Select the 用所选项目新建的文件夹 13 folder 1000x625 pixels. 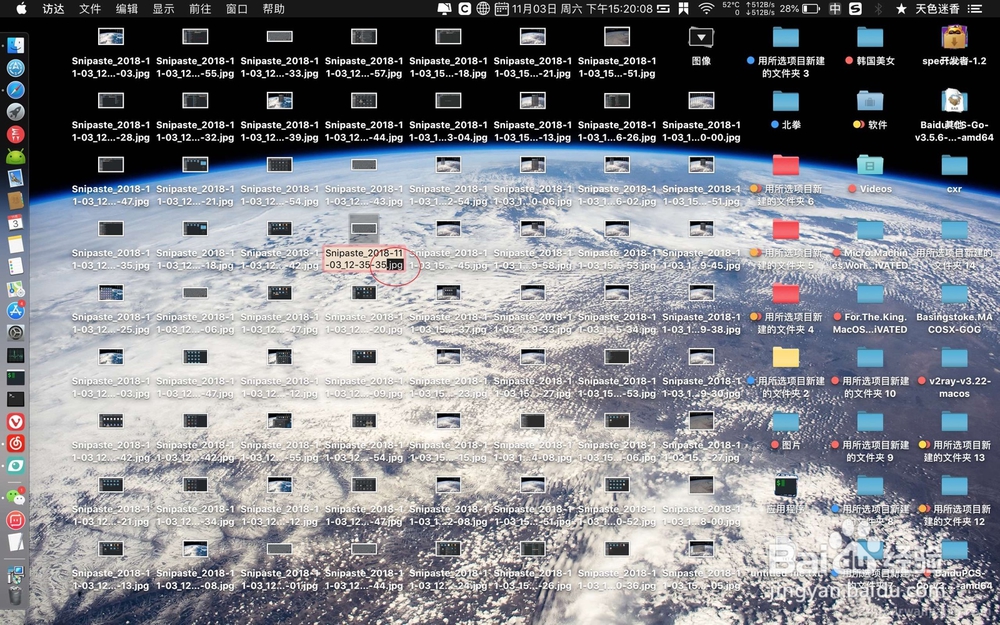point(954,421)
